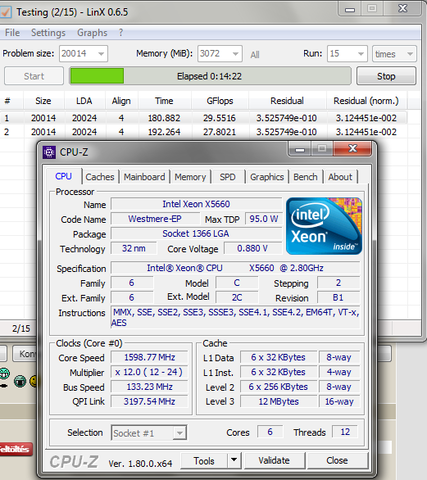
Task: Close the CPU-Z window with red X
Action: tap(352, 149)
